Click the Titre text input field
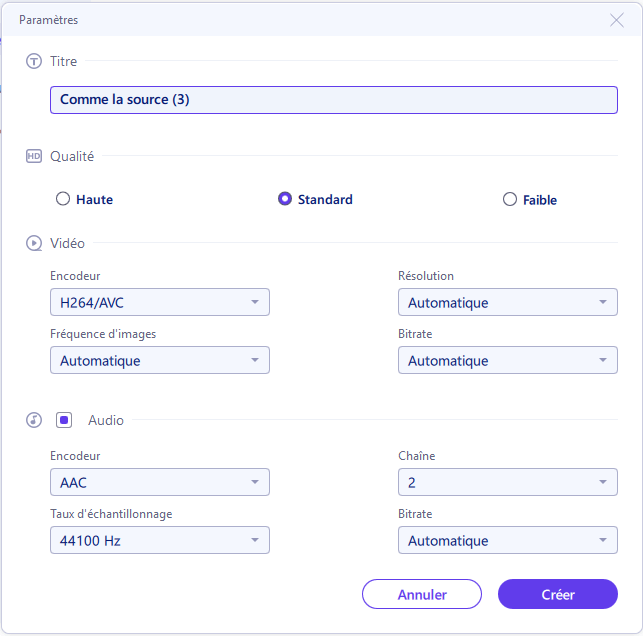 point(333,100)
